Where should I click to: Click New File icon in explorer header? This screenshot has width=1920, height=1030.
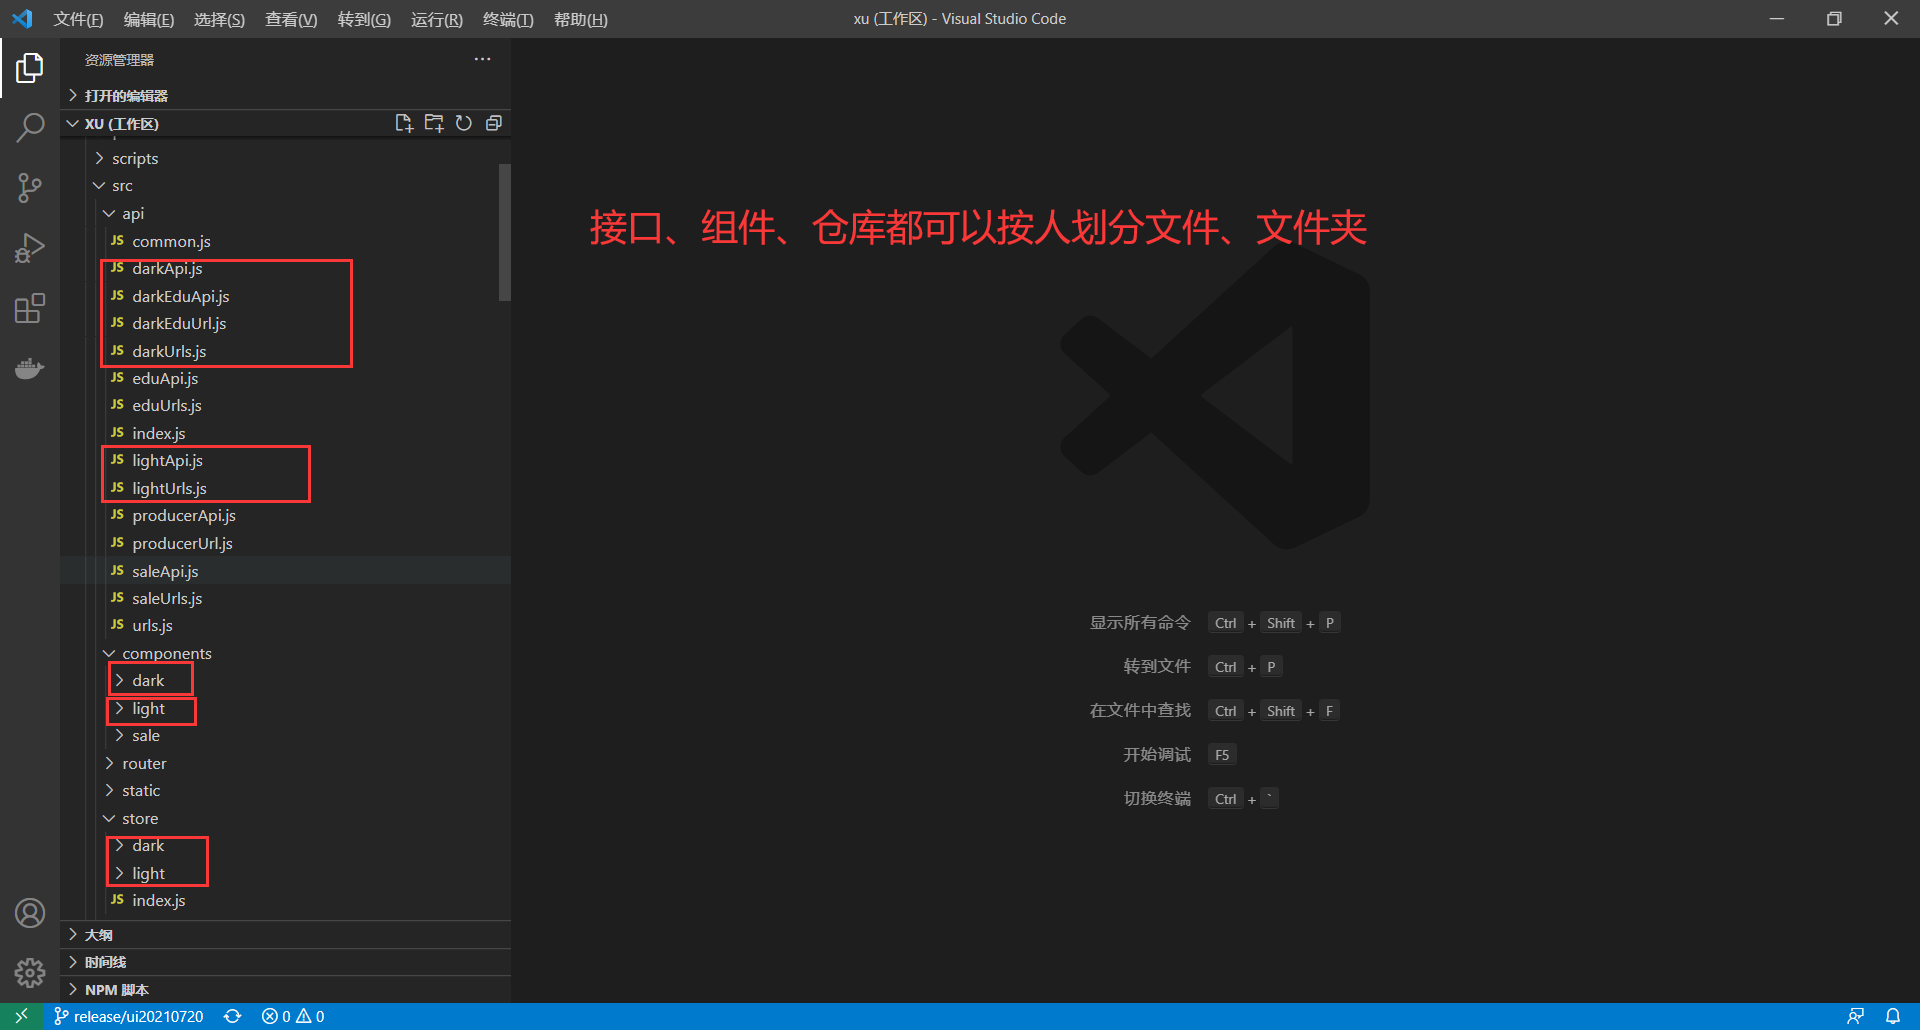(404, 123)
